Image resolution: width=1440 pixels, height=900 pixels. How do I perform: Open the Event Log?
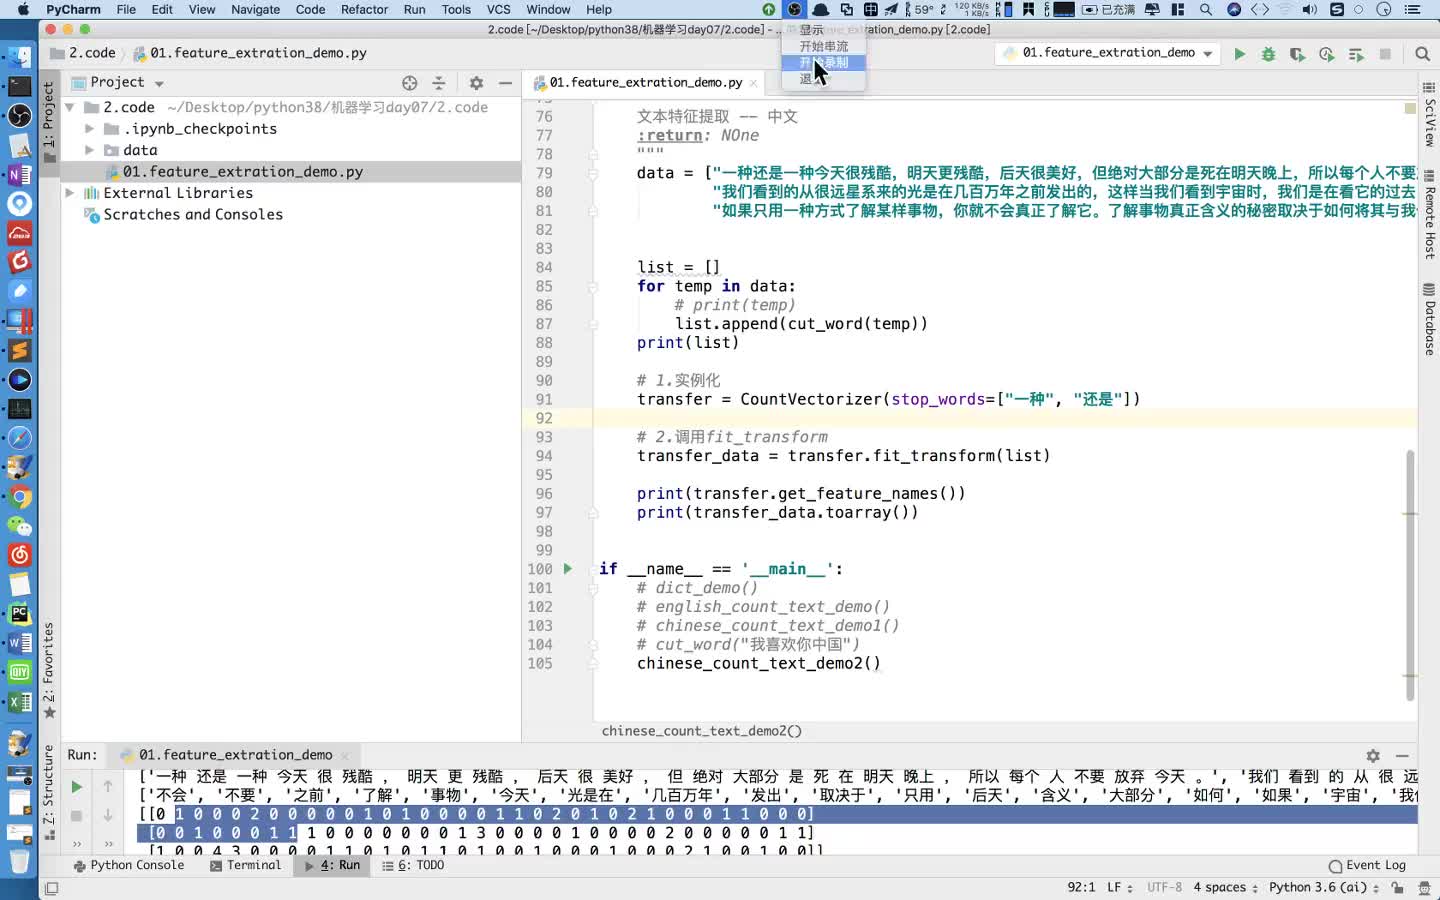(1367, 866)
